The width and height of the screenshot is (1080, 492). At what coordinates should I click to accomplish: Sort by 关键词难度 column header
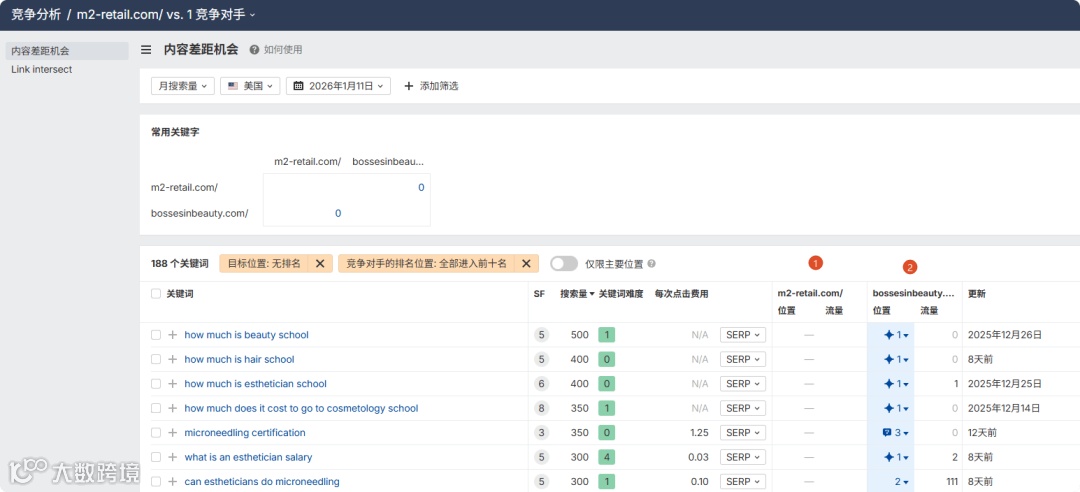point(621,294)
